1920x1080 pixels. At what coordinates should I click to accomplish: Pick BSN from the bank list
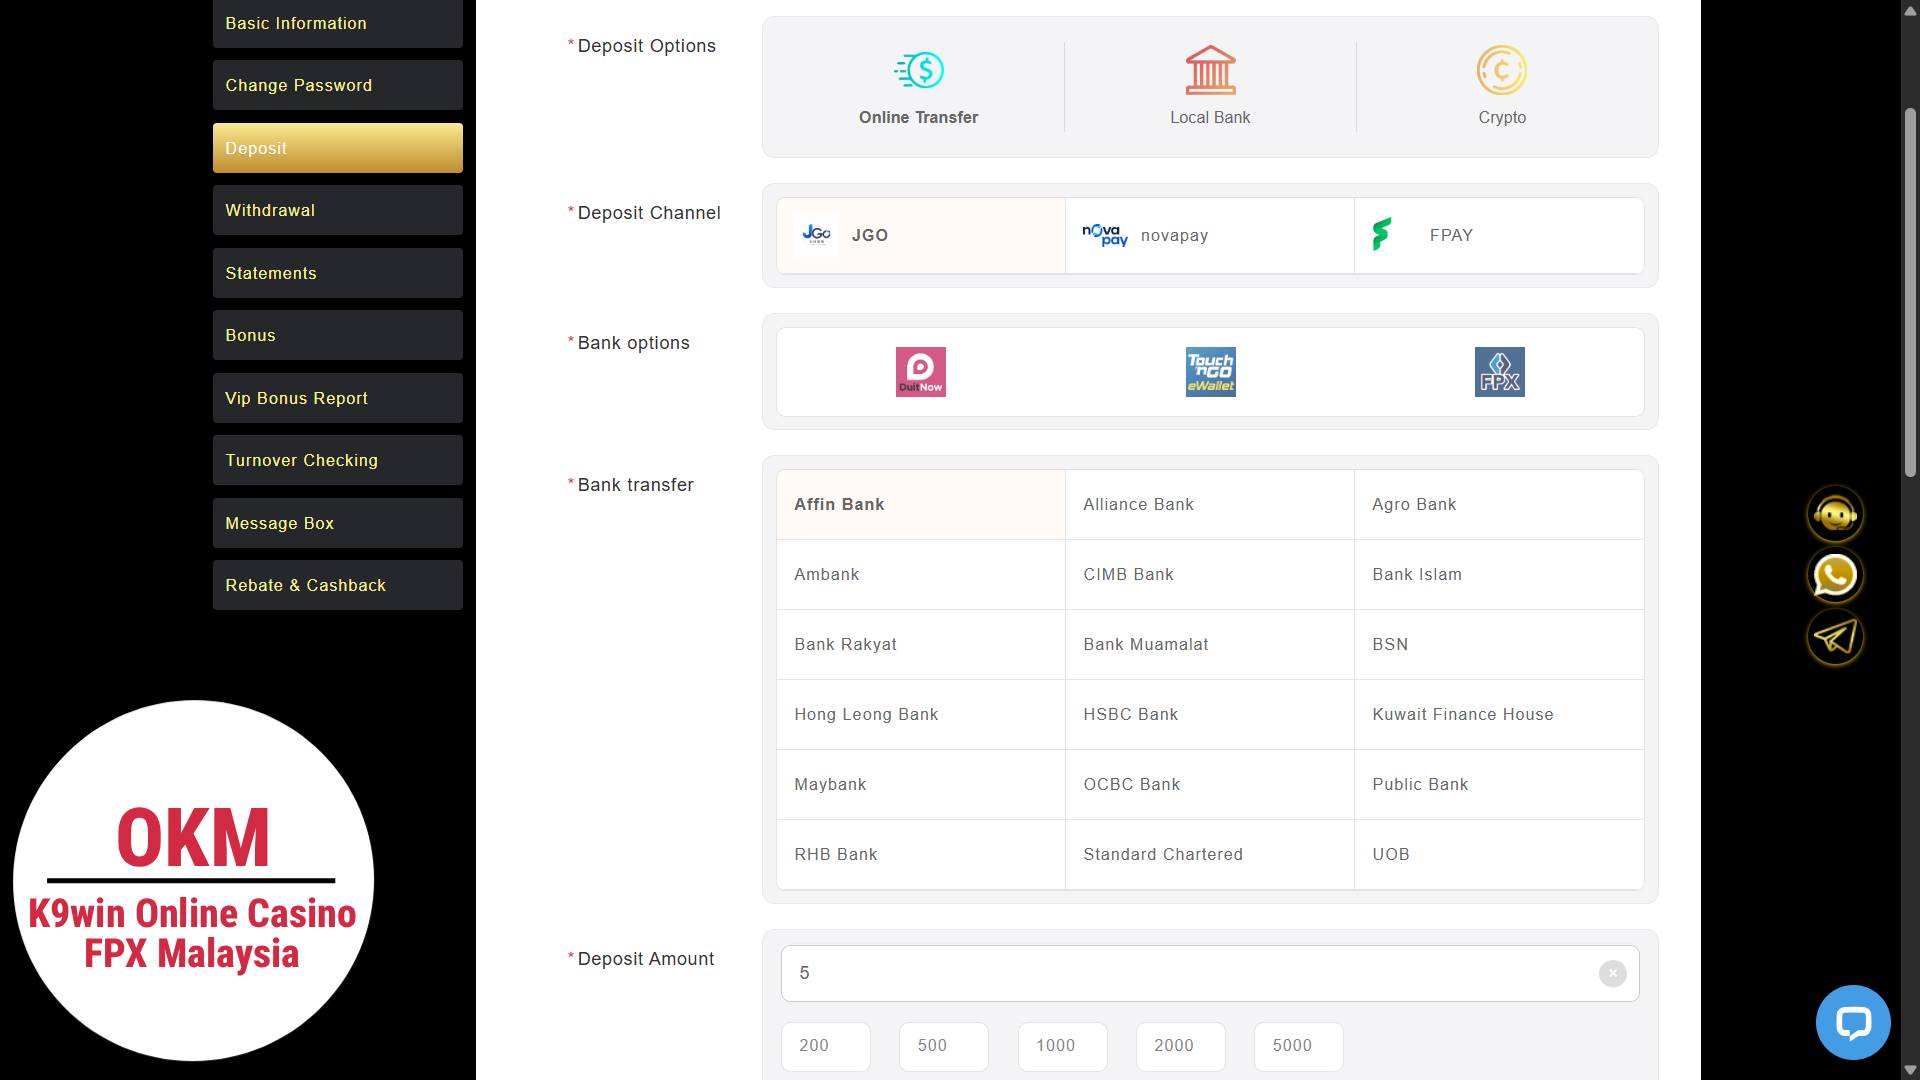point(1499,645)
